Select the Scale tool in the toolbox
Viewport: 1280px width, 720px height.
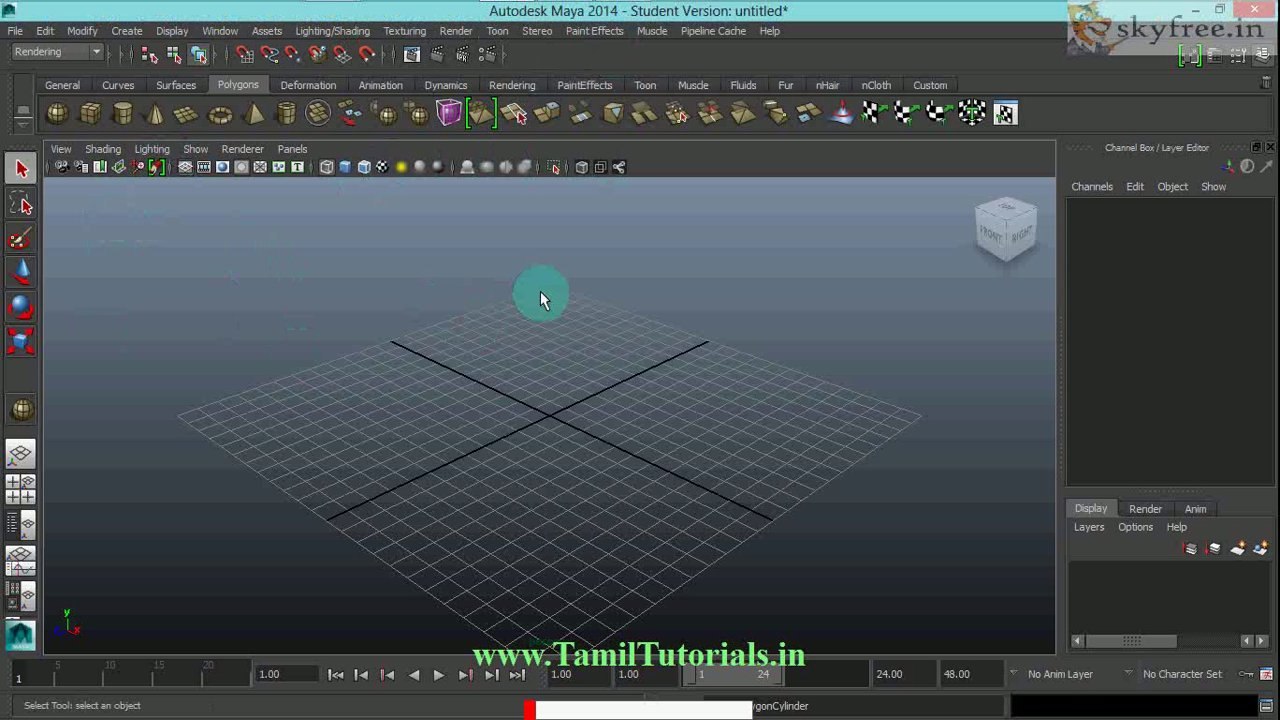point(21,341)
